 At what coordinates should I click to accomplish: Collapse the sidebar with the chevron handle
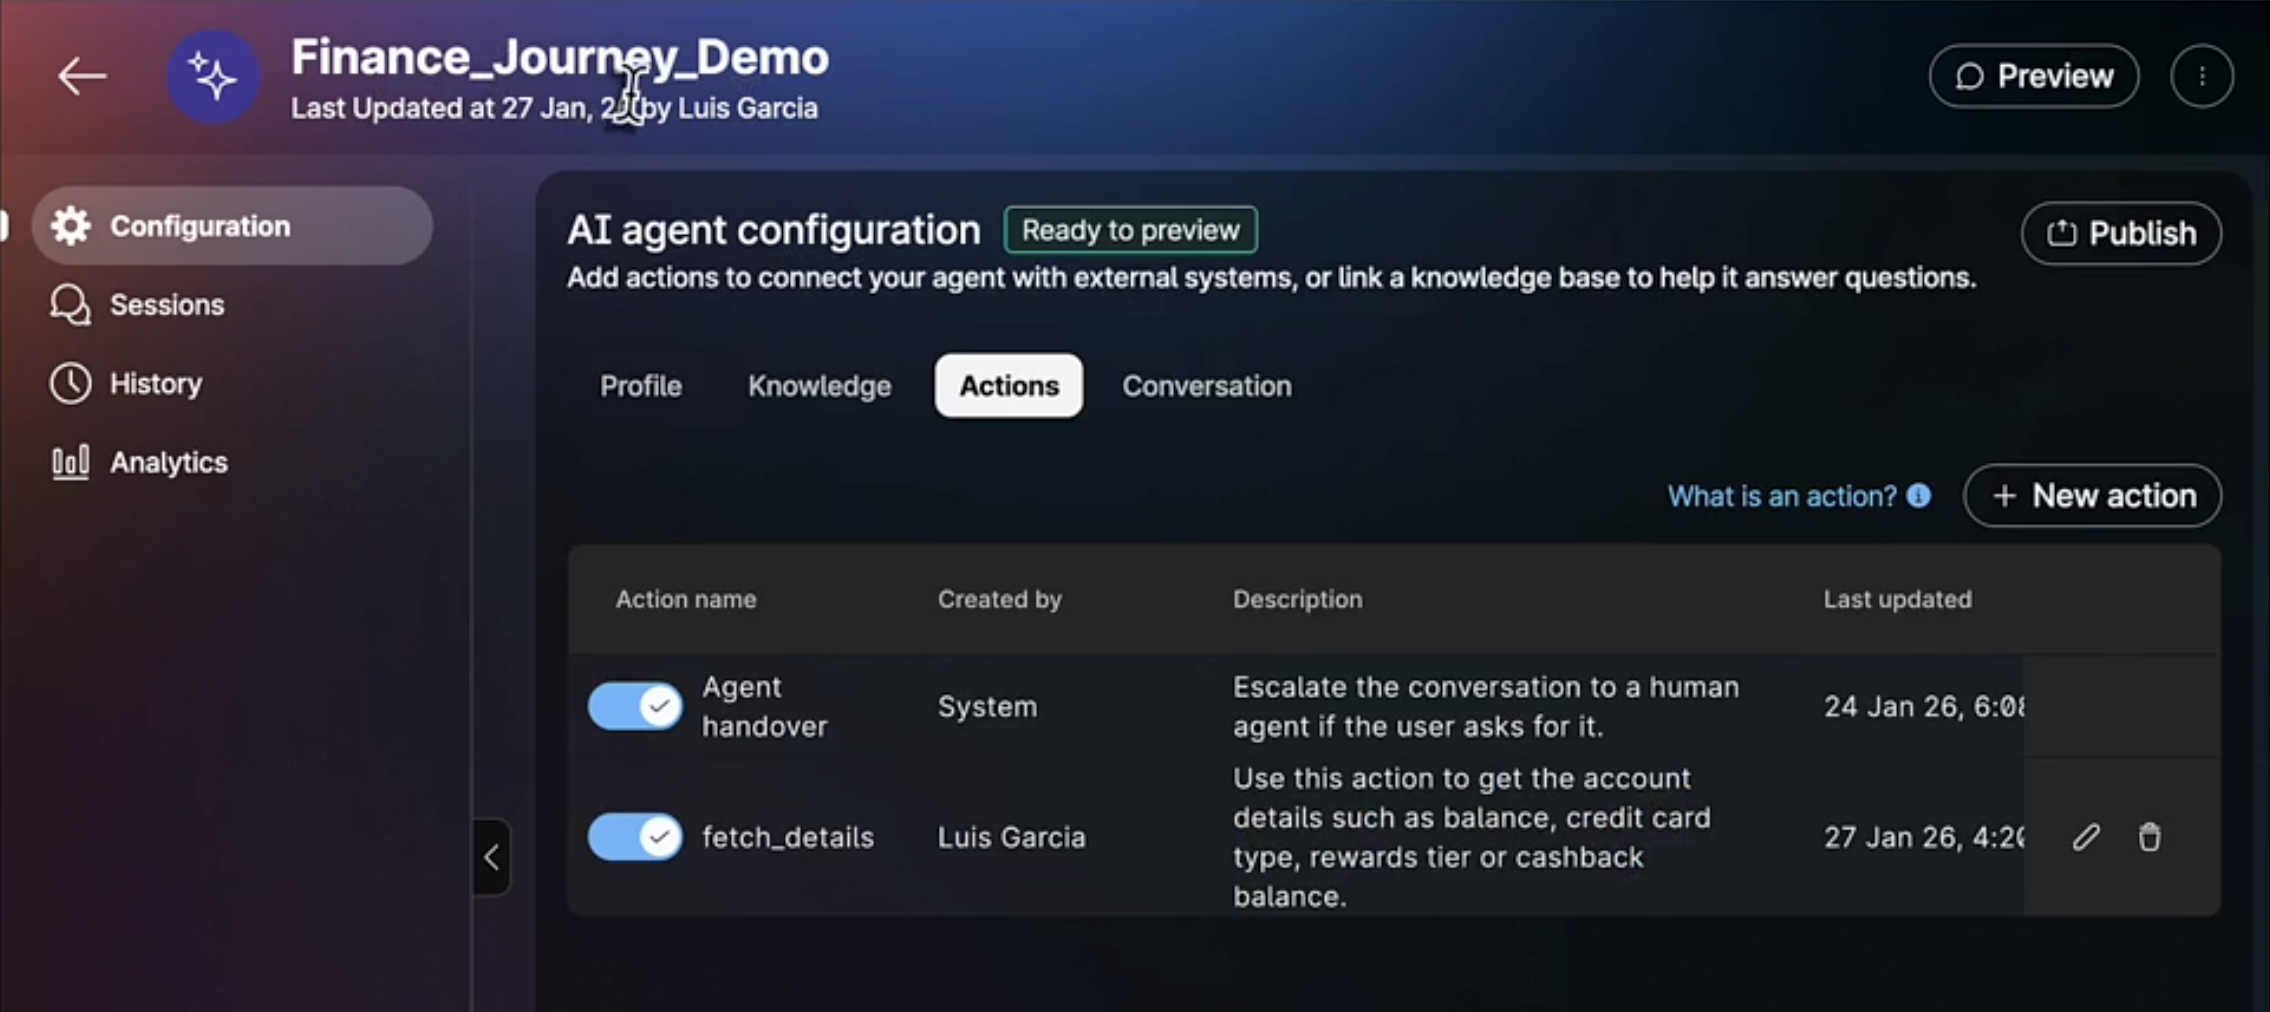492,857
